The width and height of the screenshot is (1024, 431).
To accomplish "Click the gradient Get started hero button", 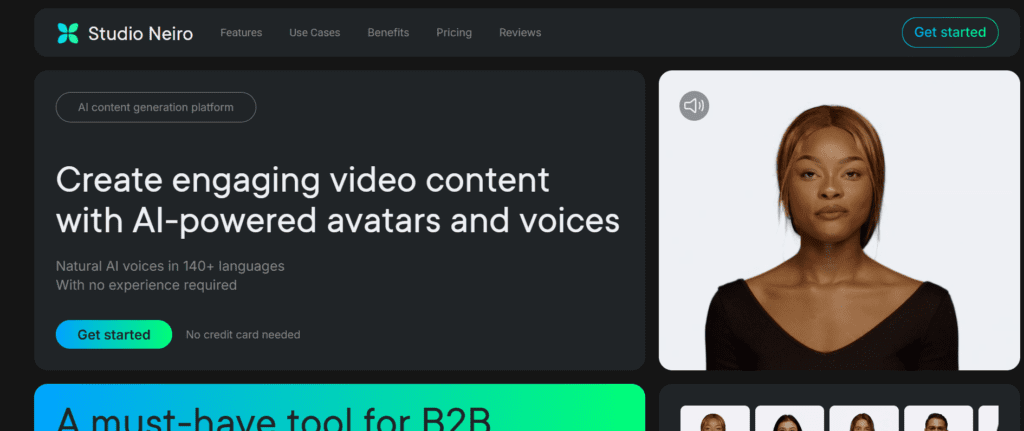I will (114, 335).
